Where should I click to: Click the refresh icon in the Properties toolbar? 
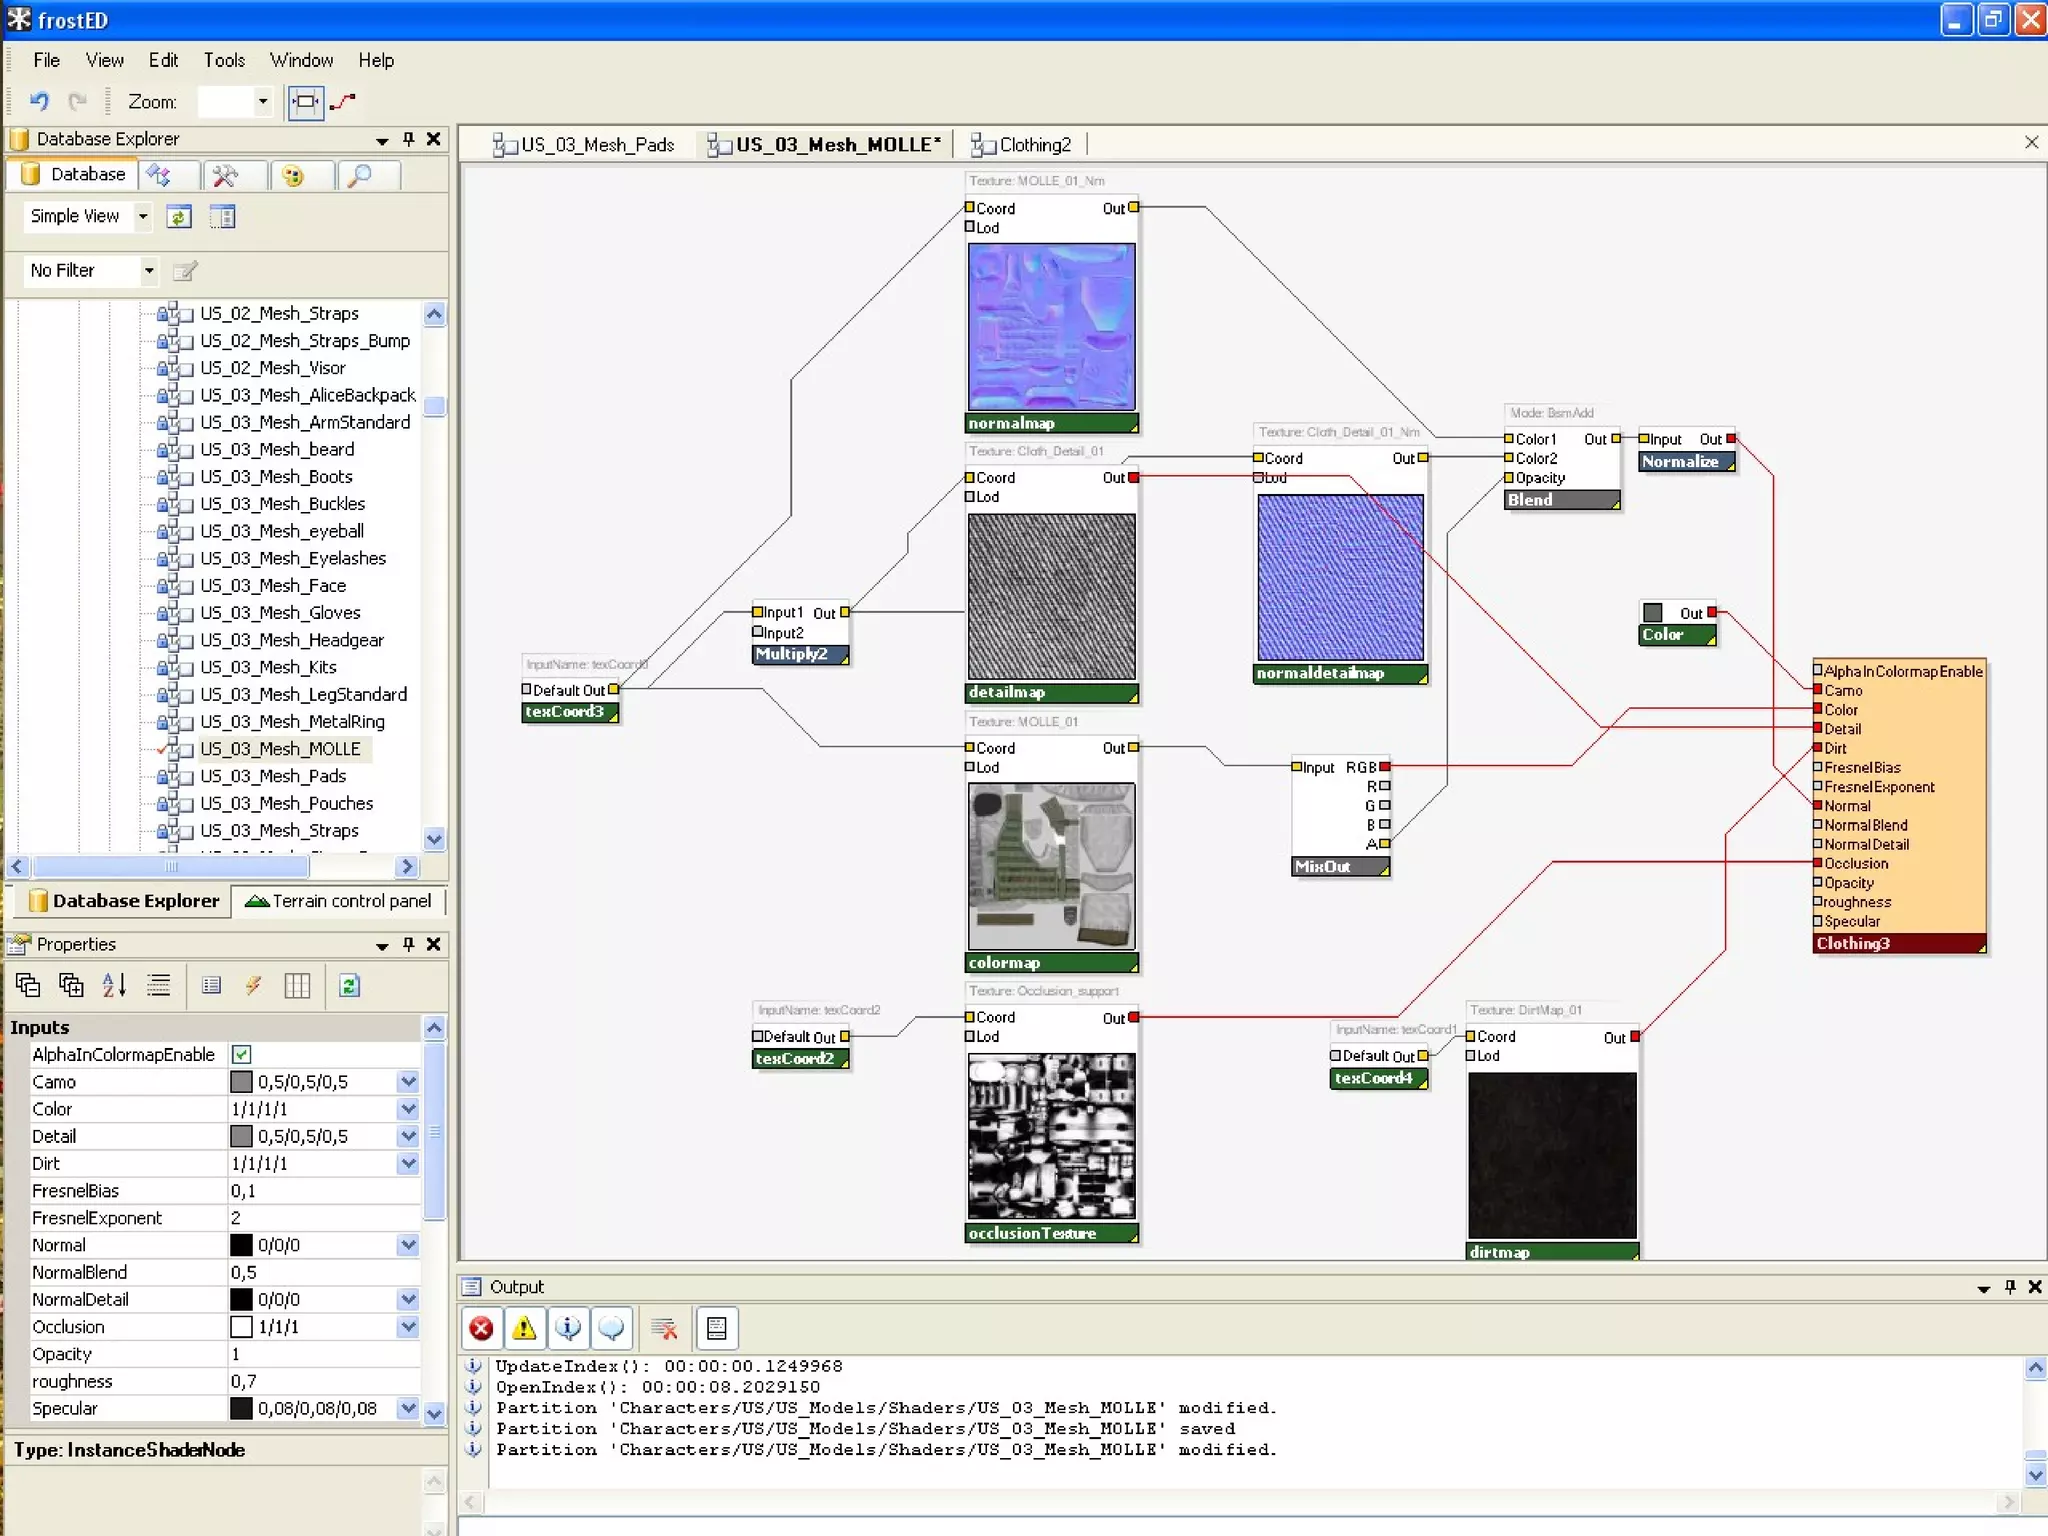[x=349, y=986]
